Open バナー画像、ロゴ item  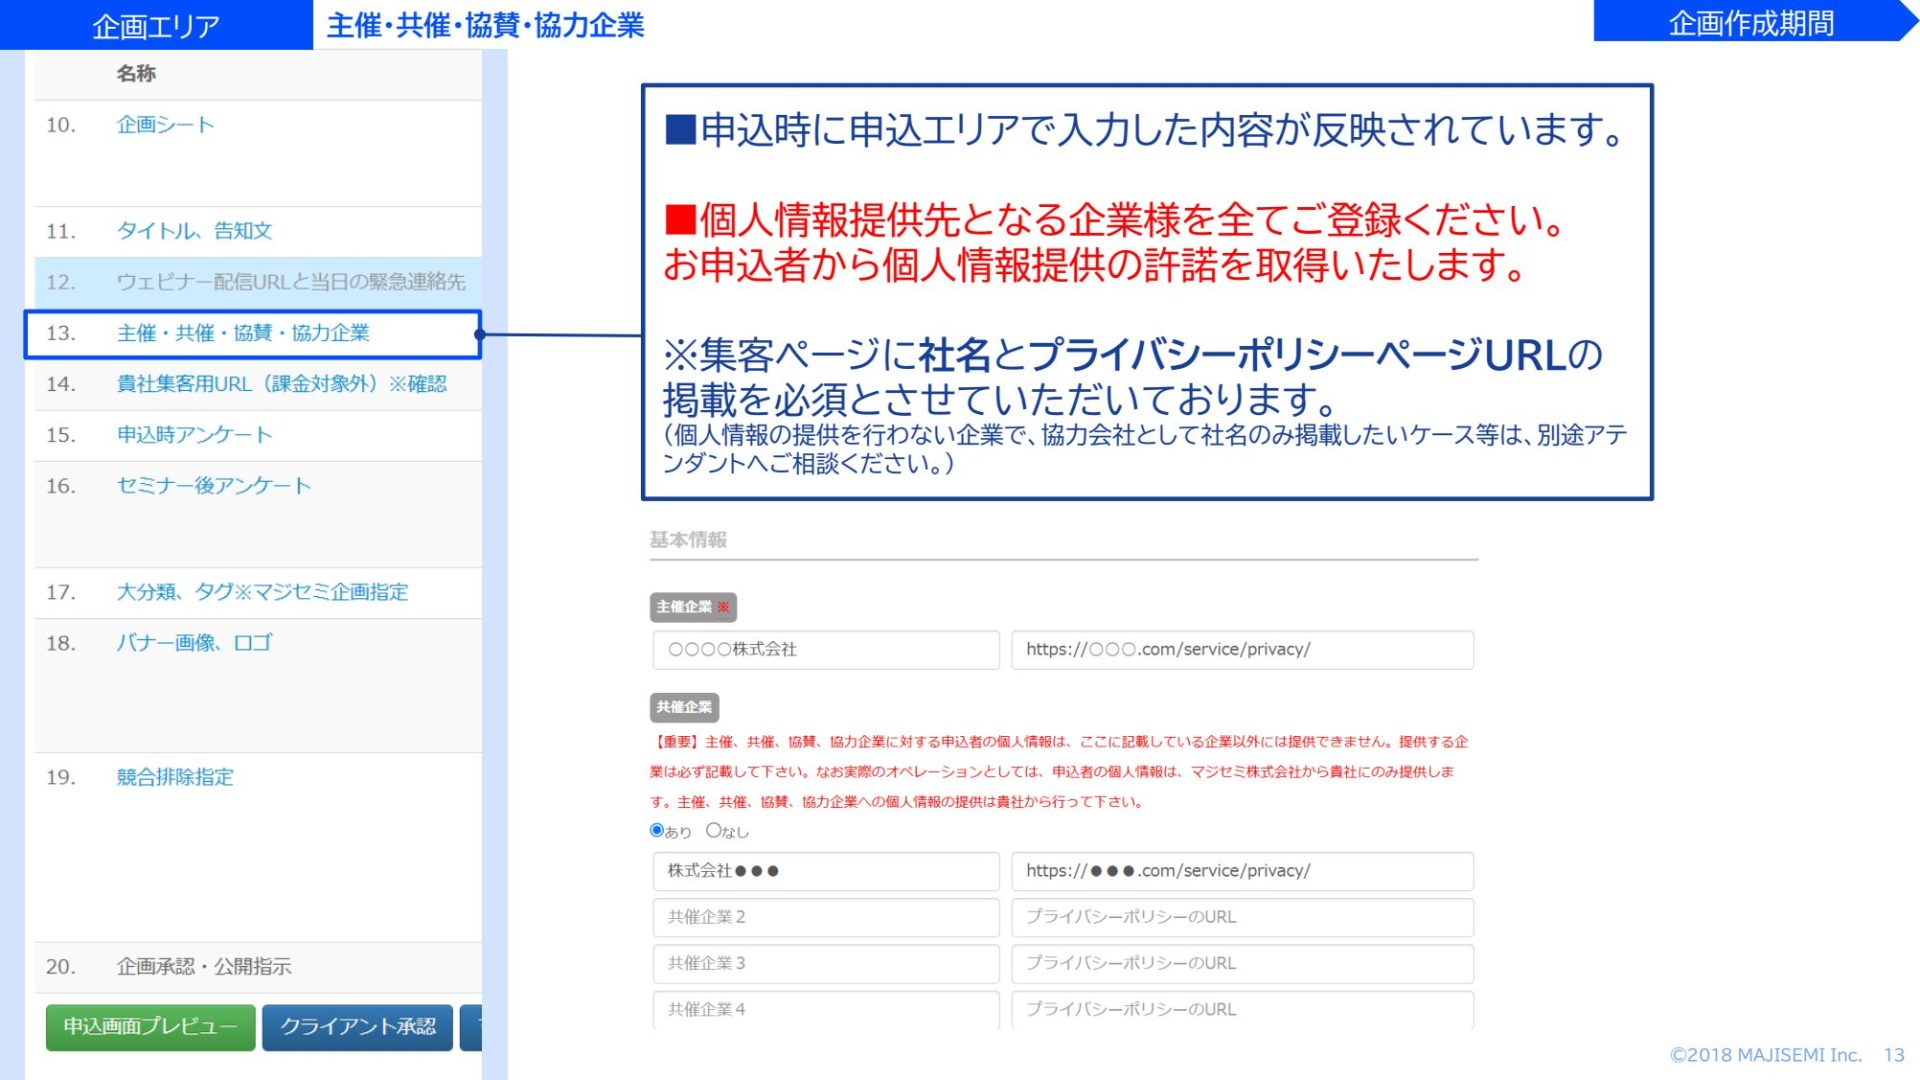coord(194,643)
